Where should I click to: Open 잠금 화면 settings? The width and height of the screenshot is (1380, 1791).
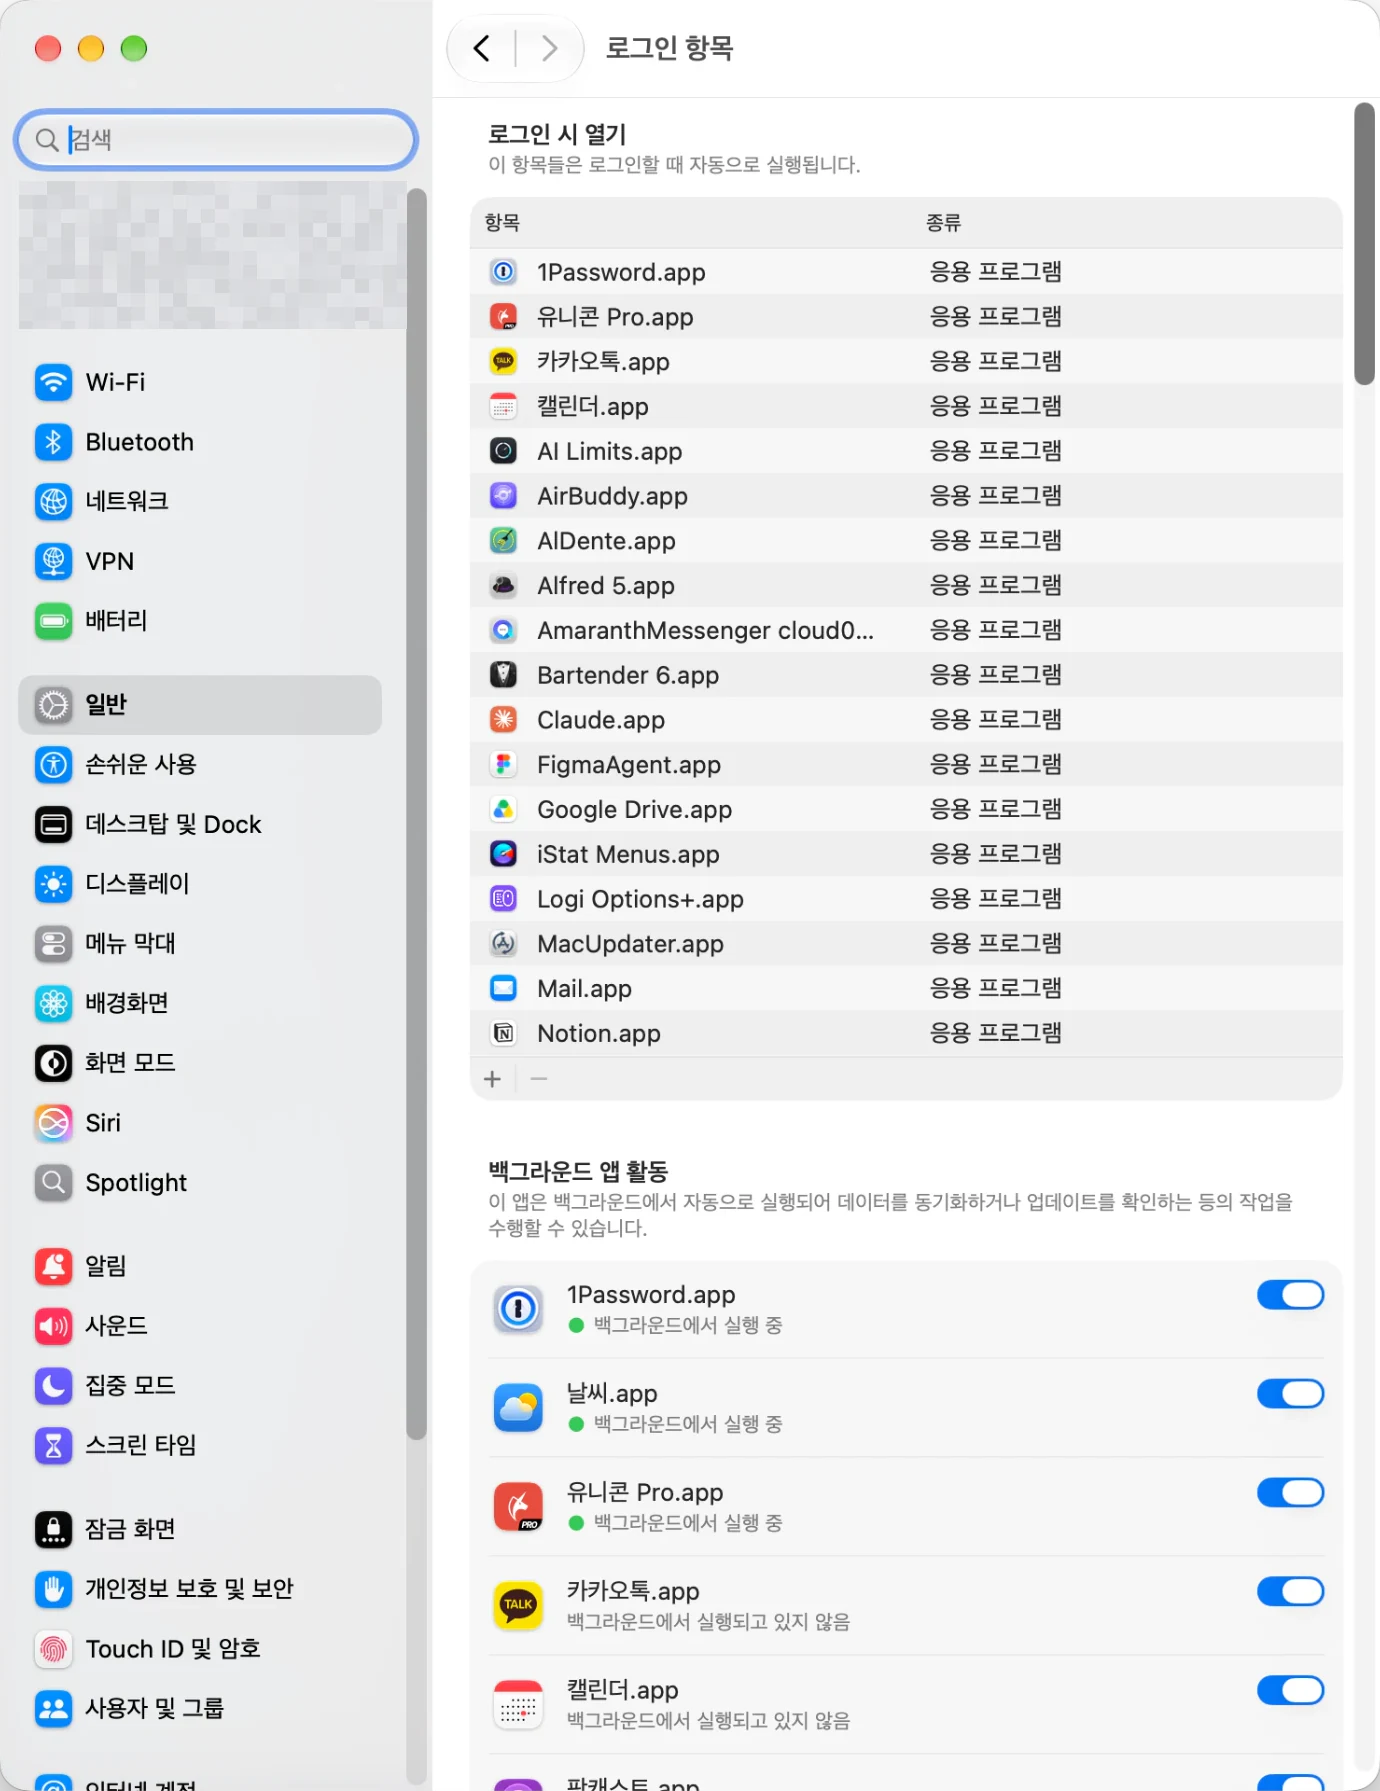[200, 1529]
